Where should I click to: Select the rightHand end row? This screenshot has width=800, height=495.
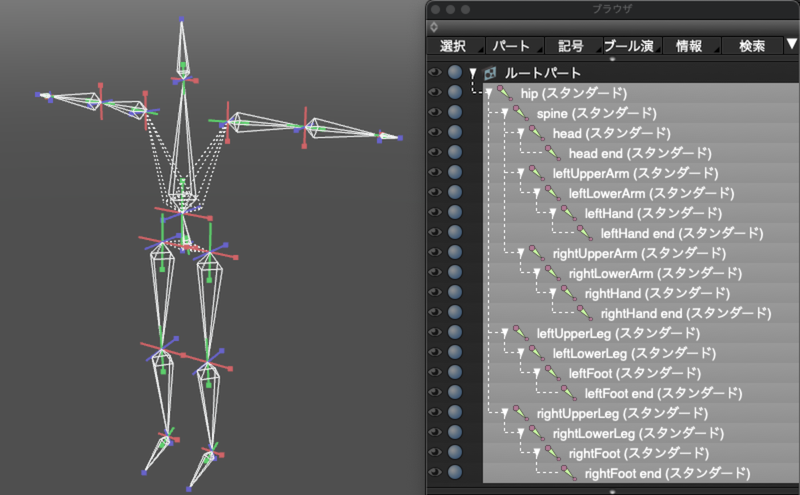click(x=641, y=313)
